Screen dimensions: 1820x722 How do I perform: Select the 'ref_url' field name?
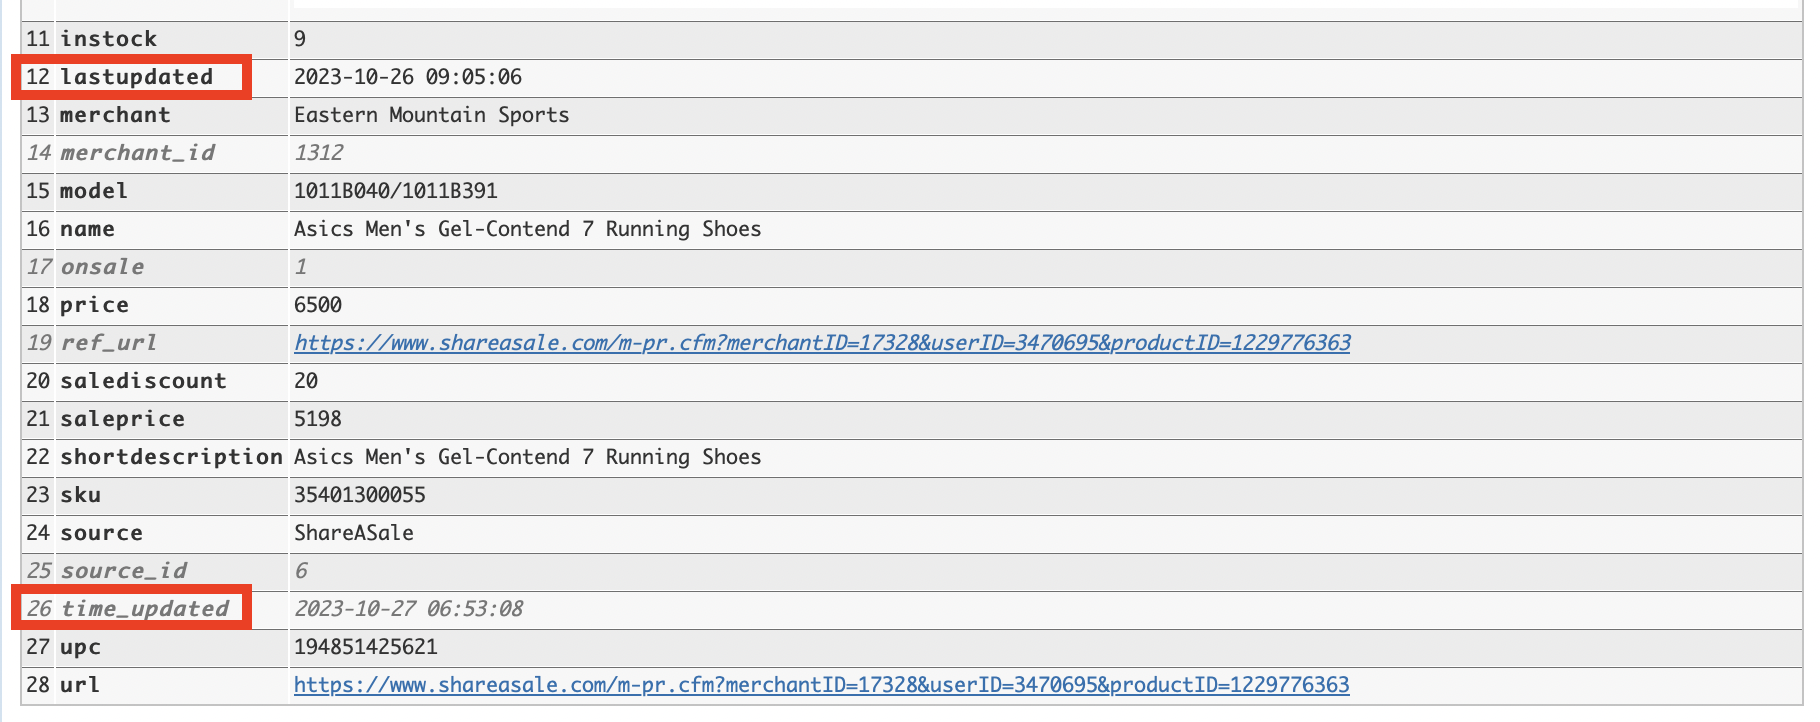tap(108, 343)
